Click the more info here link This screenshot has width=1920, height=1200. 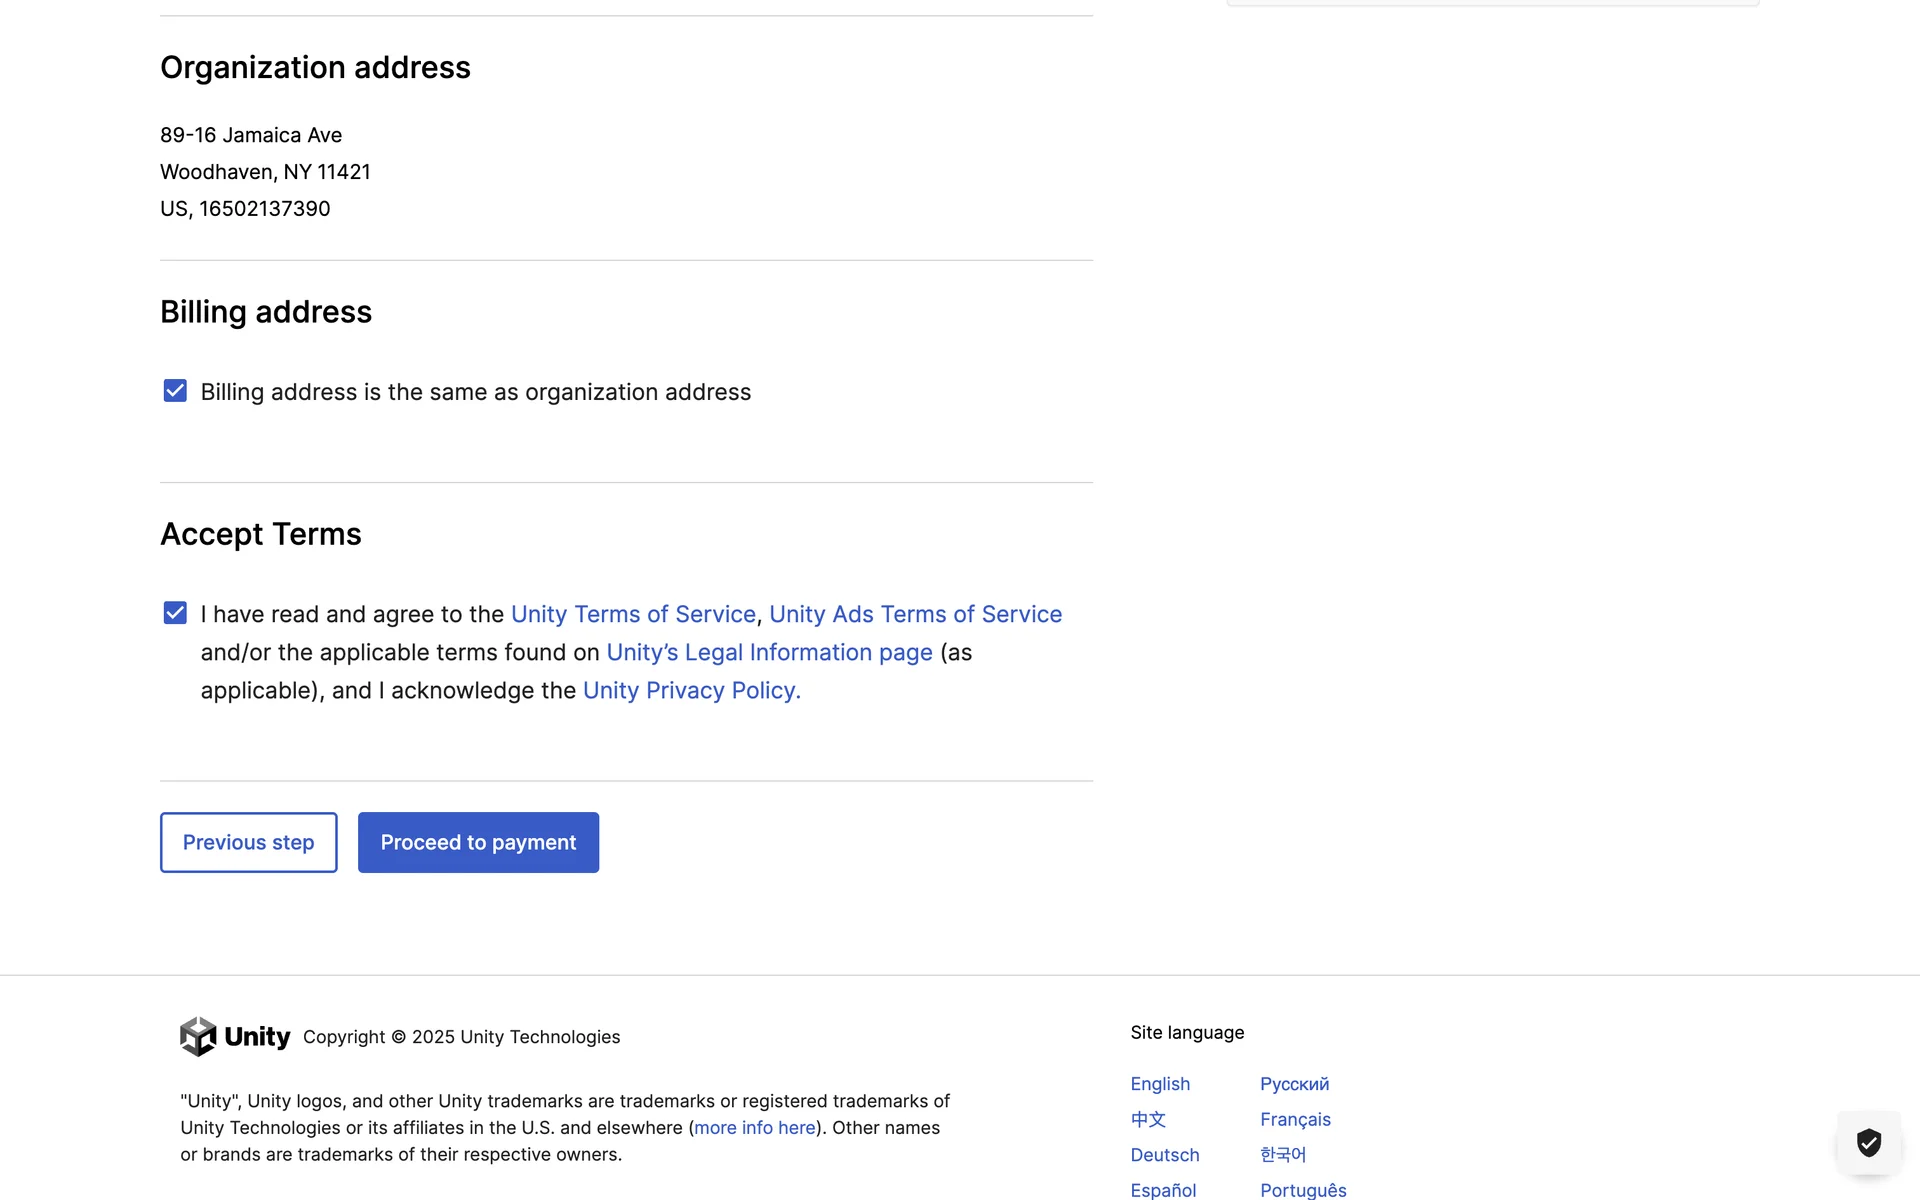coord(755,1127)
